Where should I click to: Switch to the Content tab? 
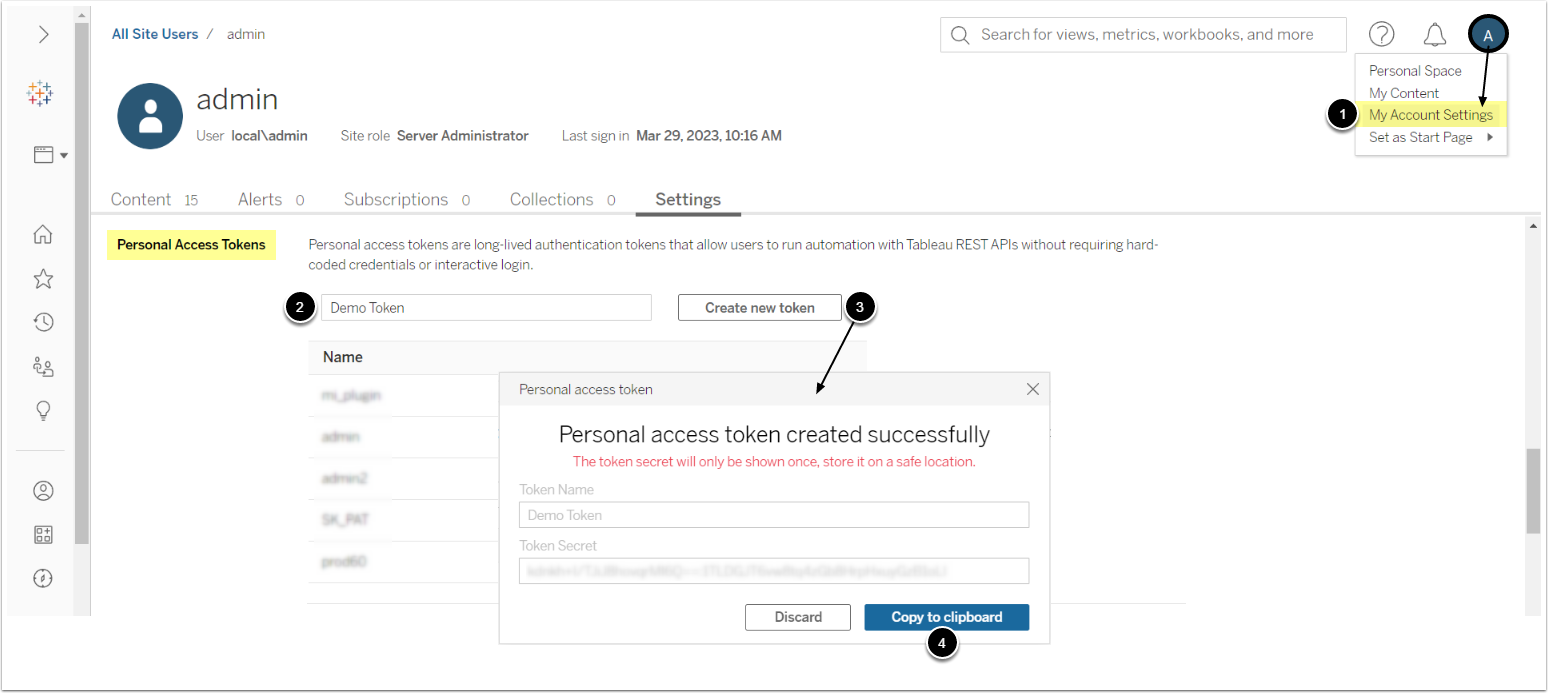tap(141, 199)
